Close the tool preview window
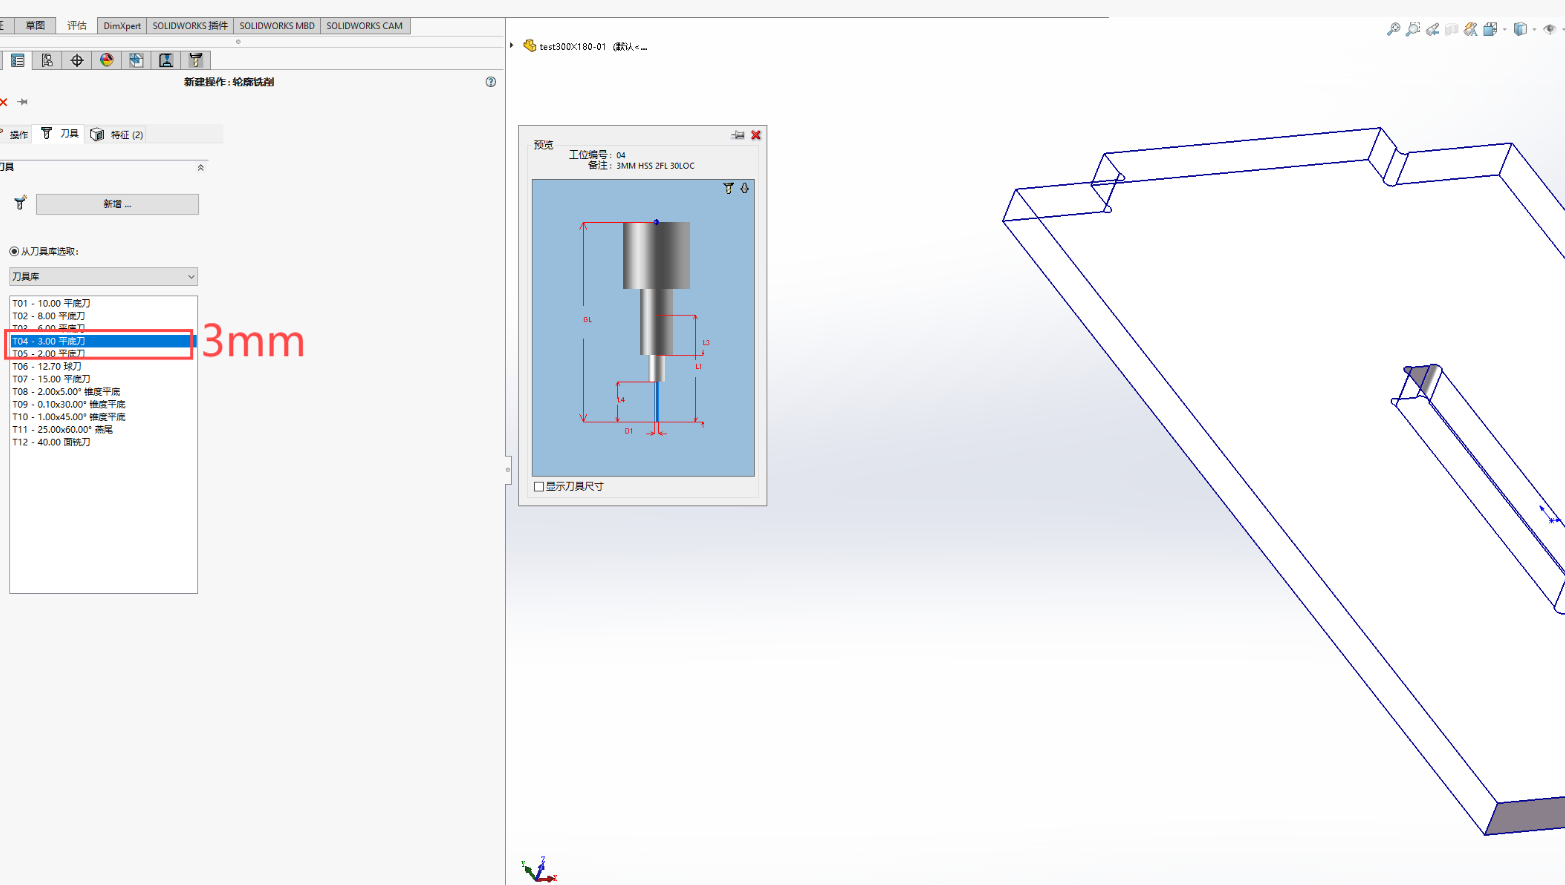Viewport: 1565px width, 885px height. 756,135
